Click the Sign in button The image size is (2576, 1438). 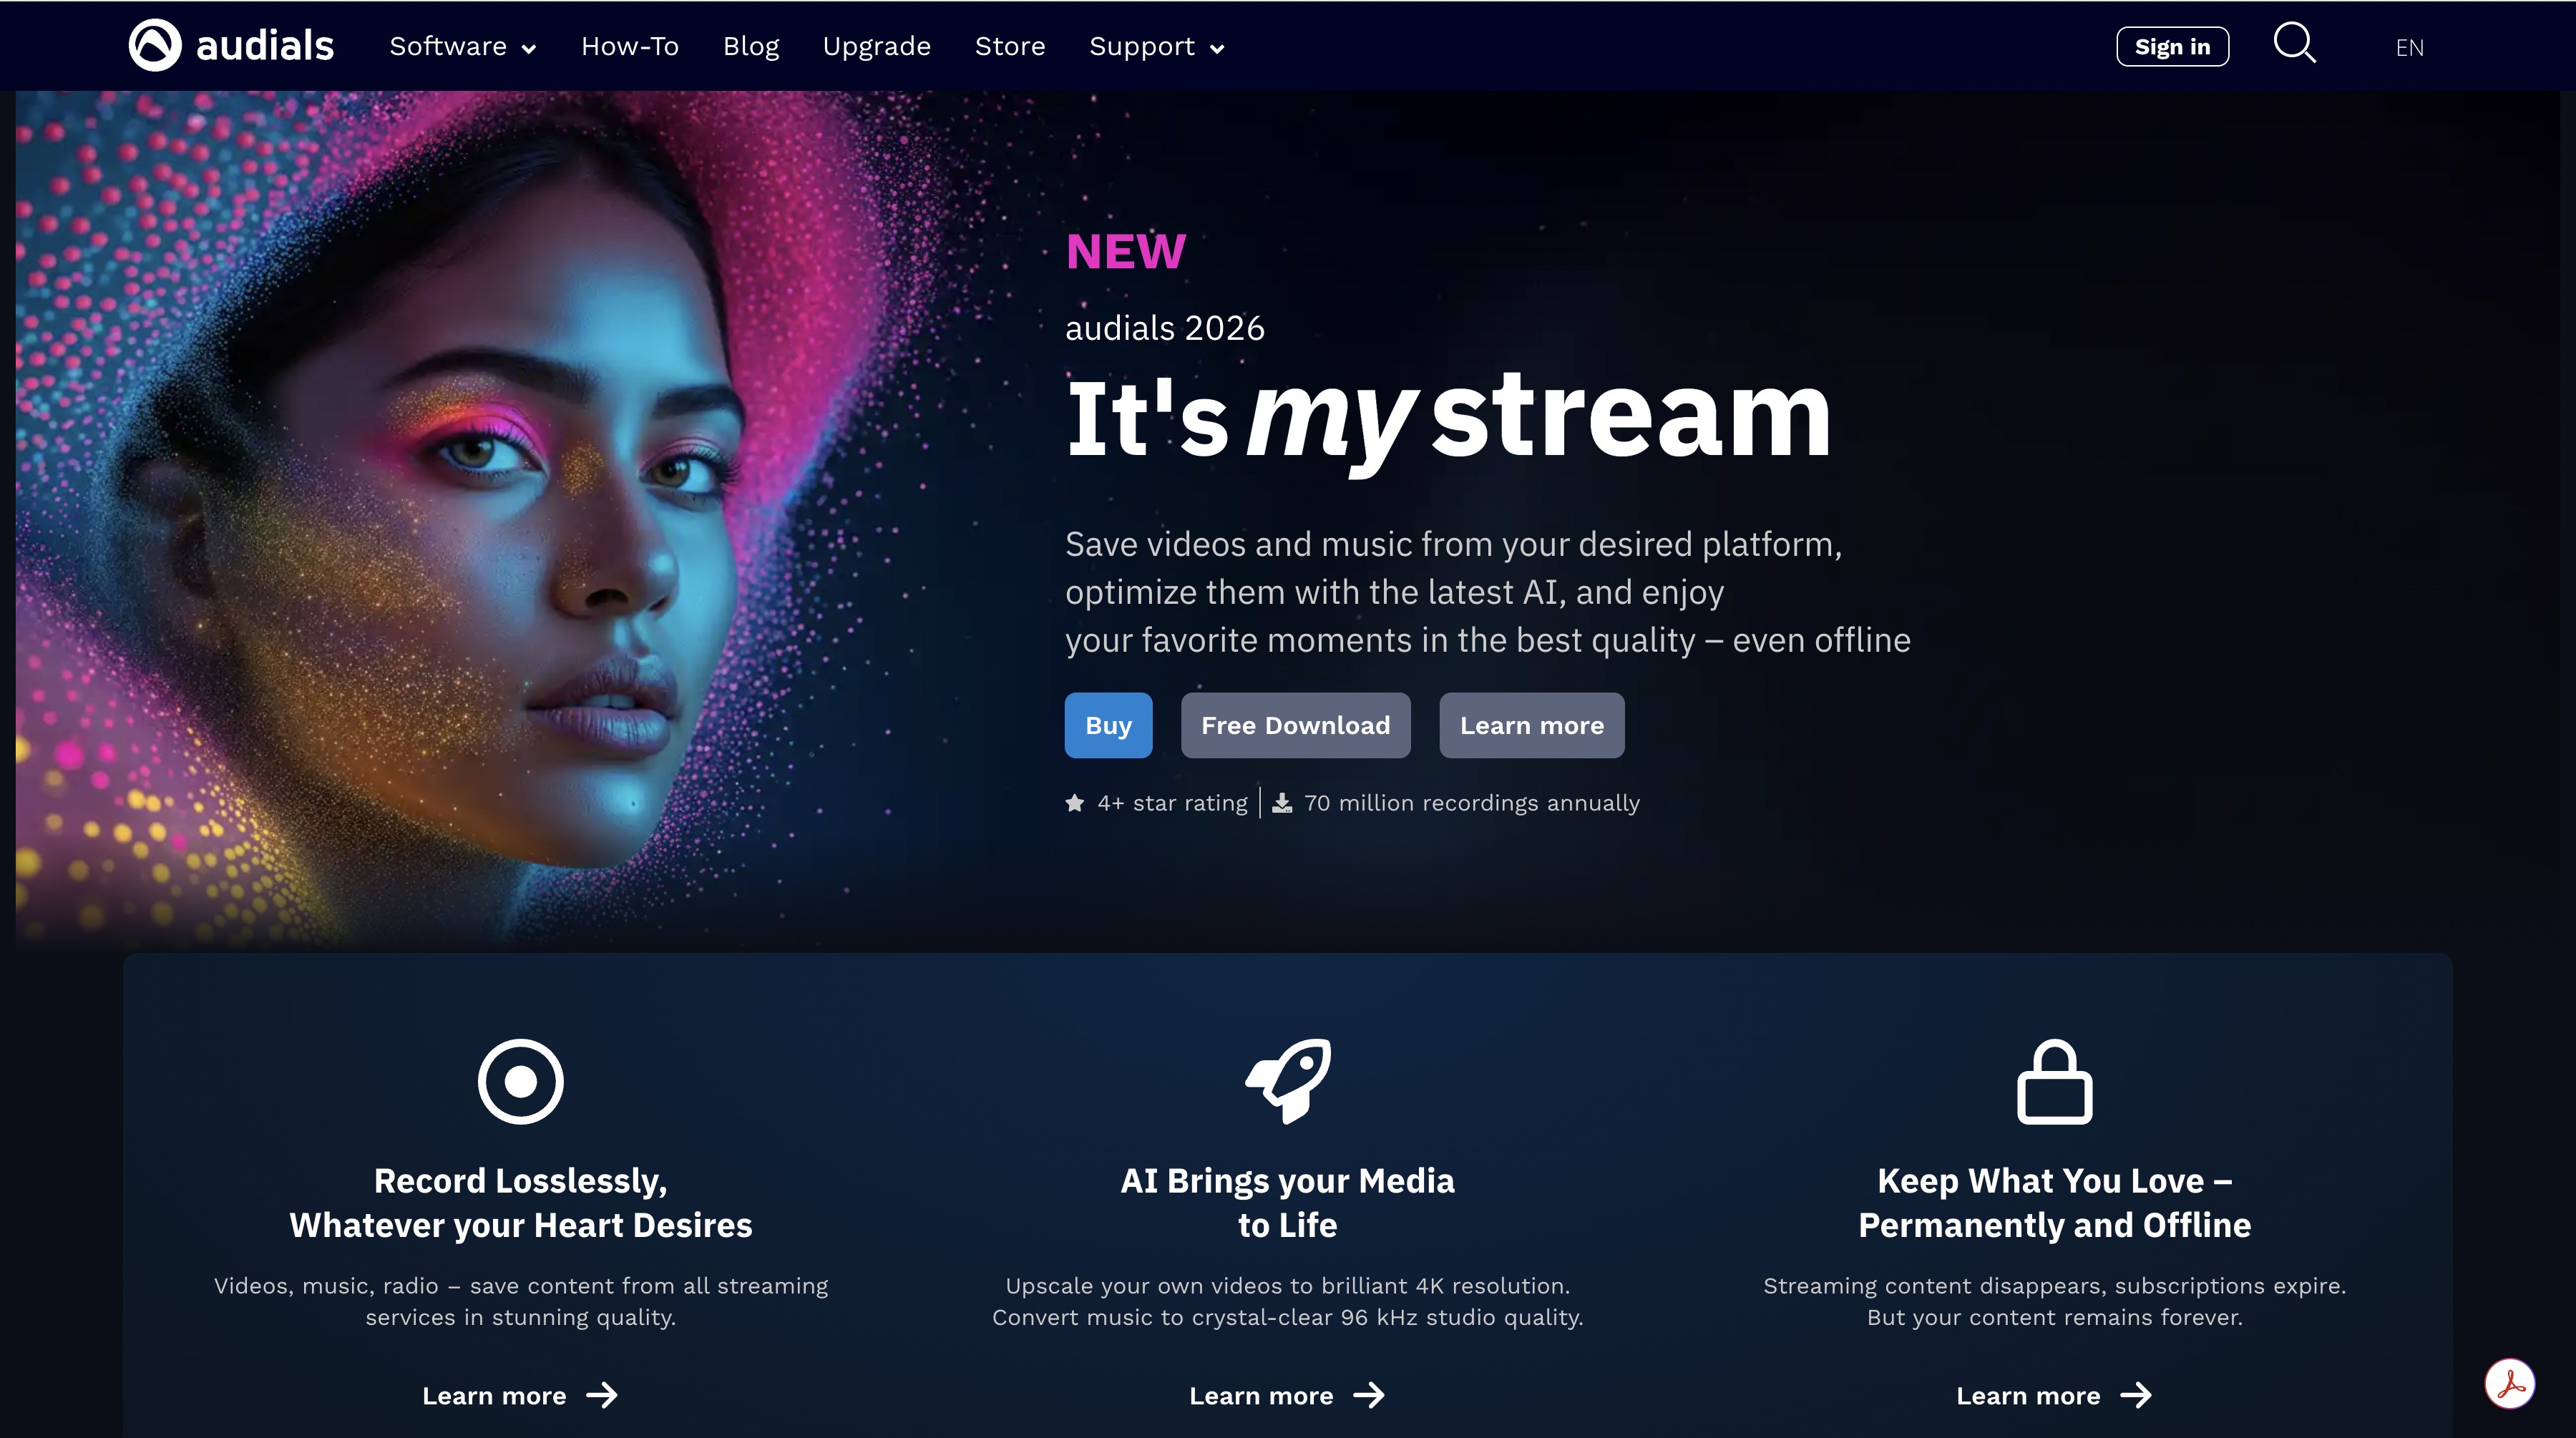click(x=2172, y=45)
